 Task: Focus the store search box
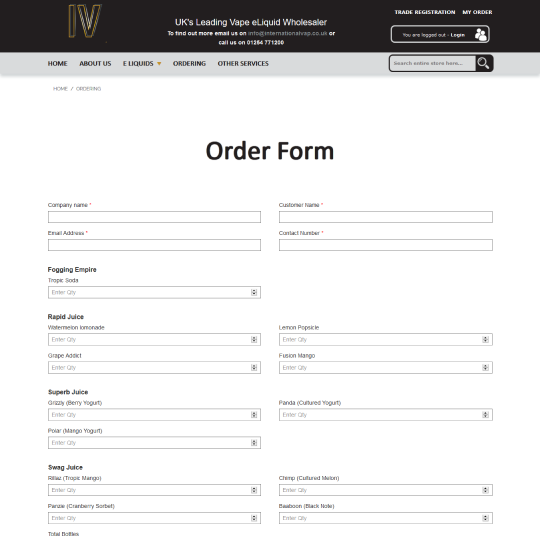coord(433,63)
